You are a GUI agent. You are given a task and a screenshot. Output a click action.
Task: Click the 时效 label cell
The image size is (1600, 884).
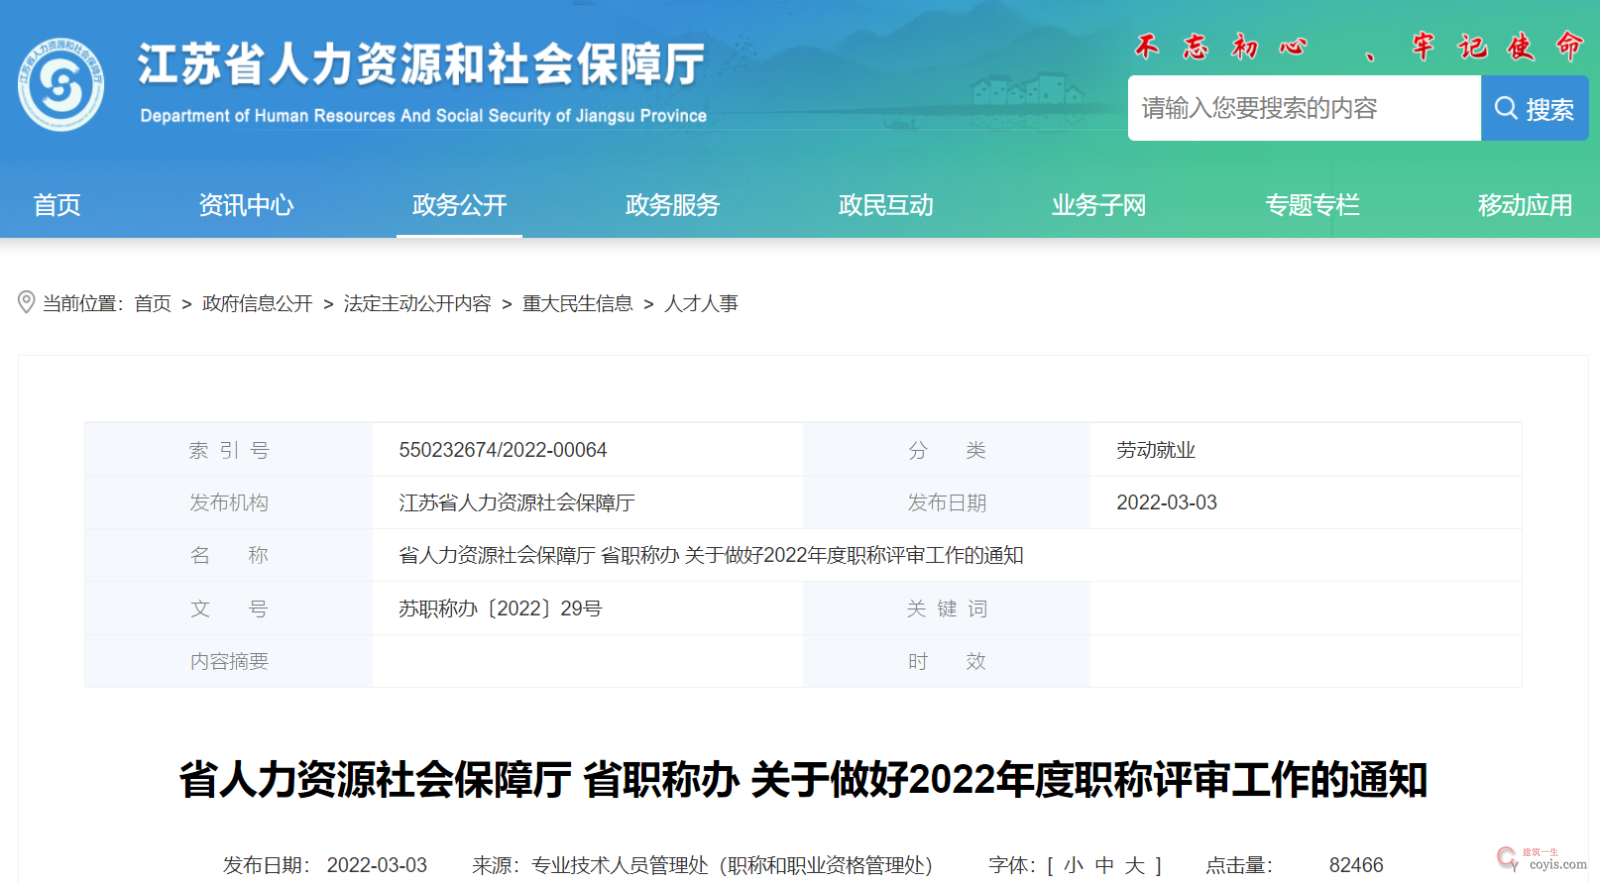click(946, 661)
